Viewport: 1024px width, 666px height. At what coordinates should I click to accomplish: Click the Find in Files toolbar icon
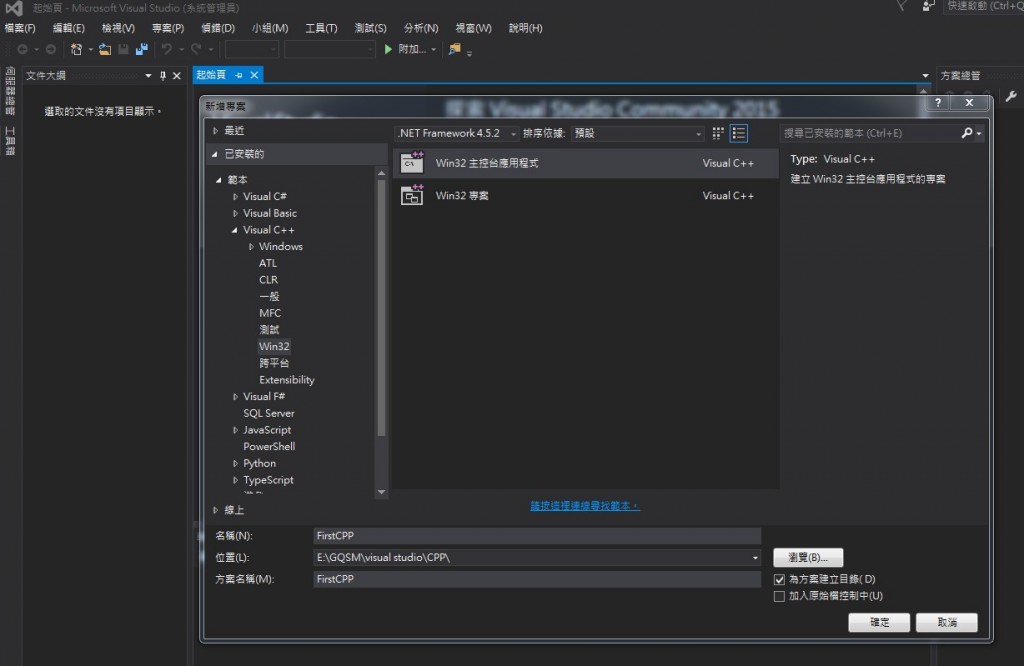pos(455,49)
